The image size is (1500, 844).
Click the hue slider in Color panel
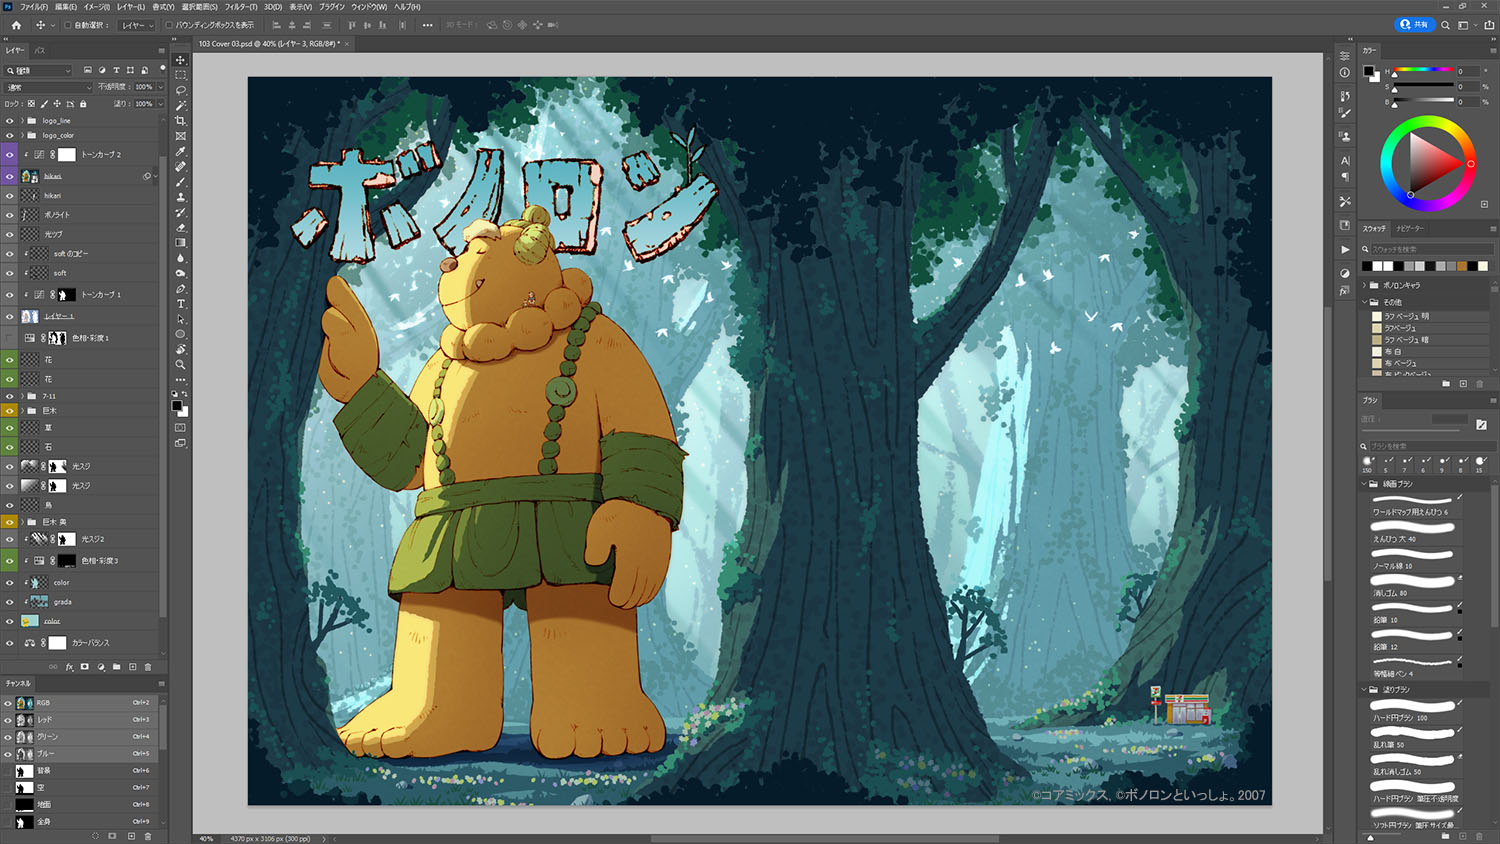click(1424, 71)
